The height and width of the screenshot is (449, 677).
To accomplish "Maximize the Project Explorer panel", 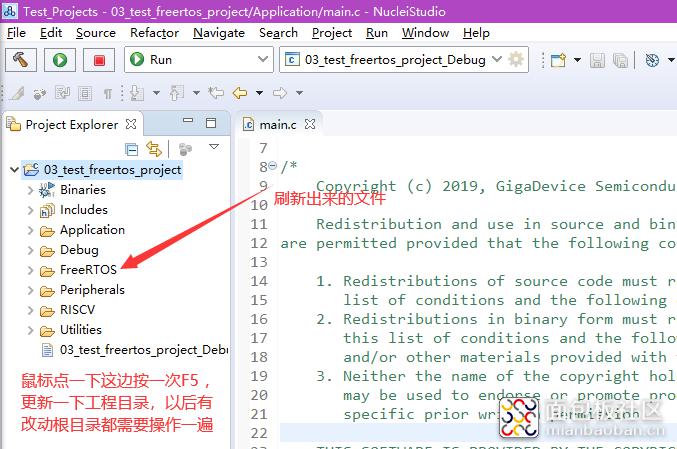I will 211,123.
